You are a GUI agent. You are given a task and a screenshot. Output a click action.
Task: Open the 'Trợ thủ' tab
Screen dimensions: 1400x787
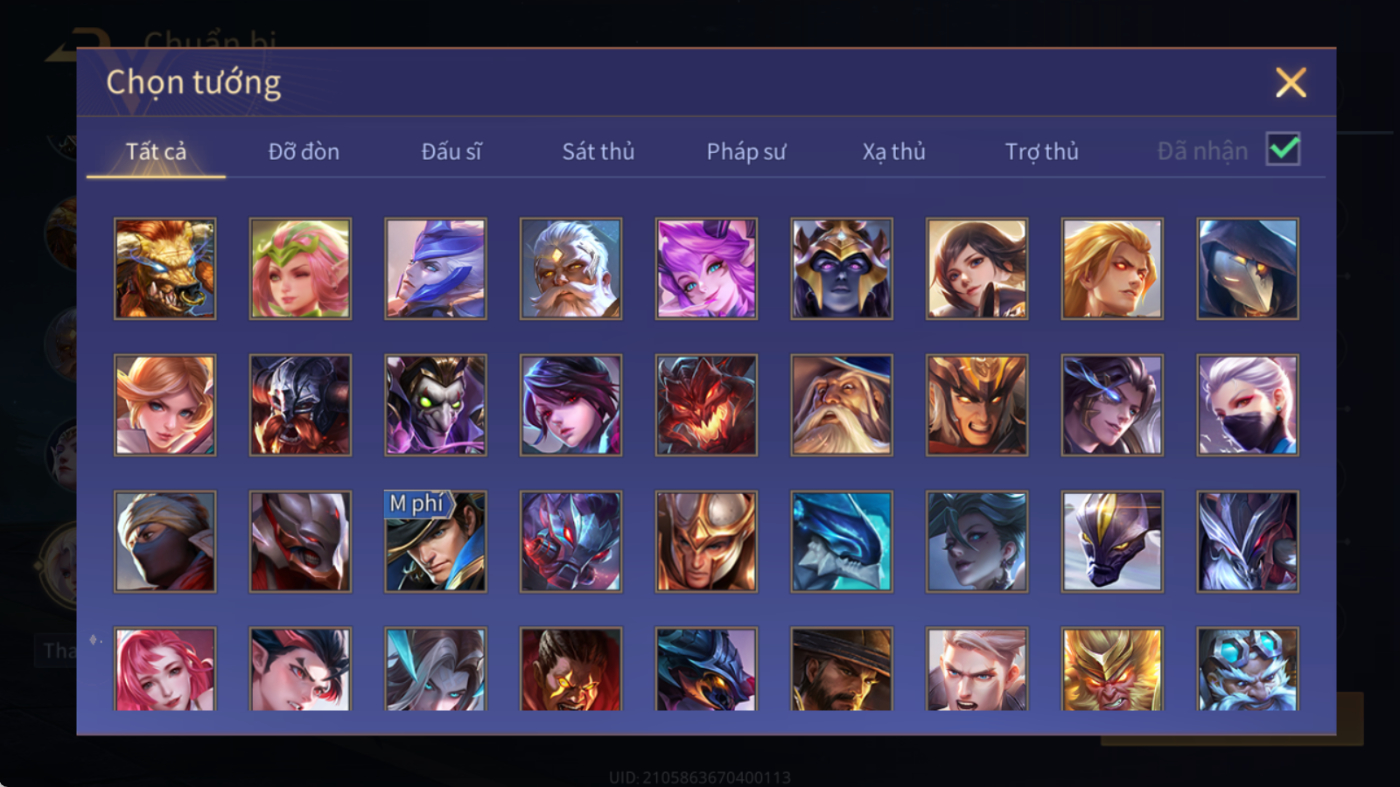(1042, 152)
